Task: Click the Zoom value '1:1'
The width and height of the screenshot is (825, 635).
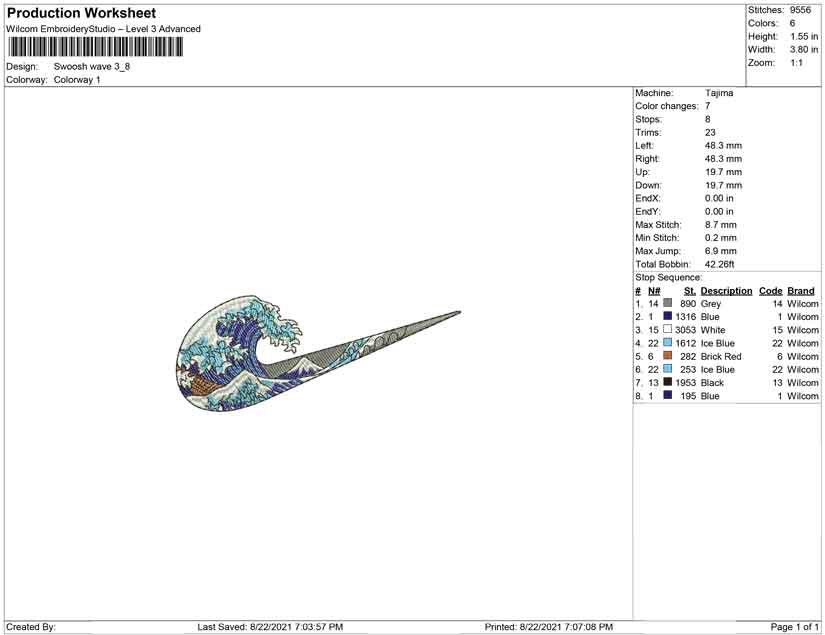Action: [797, 63]
